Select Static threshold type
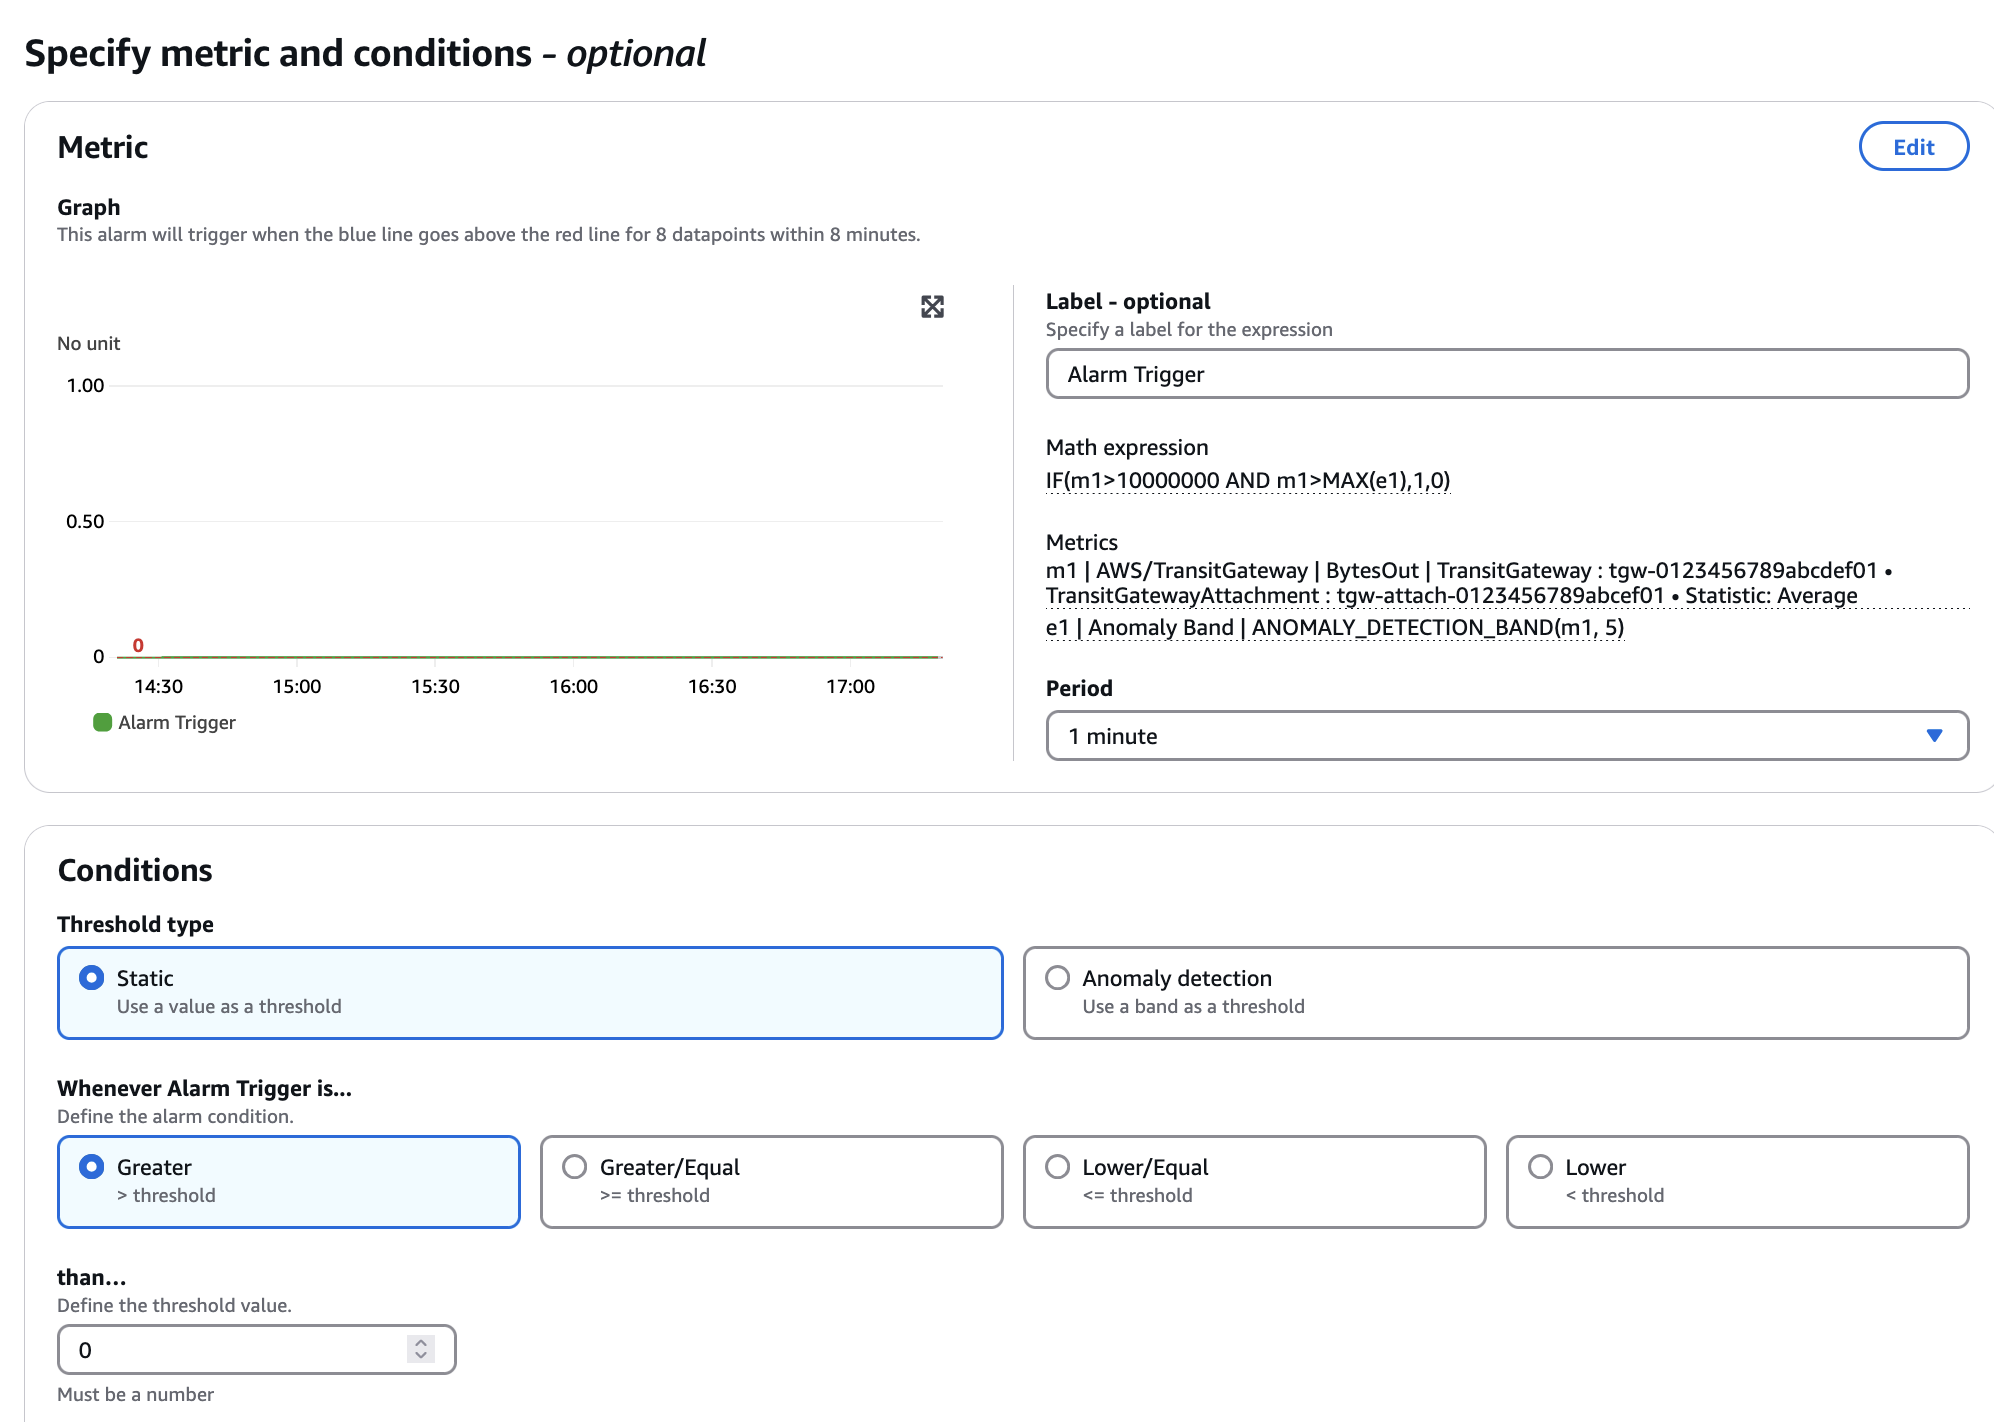The width and height of the screenshot is (1994, 1422). (92, 978)
